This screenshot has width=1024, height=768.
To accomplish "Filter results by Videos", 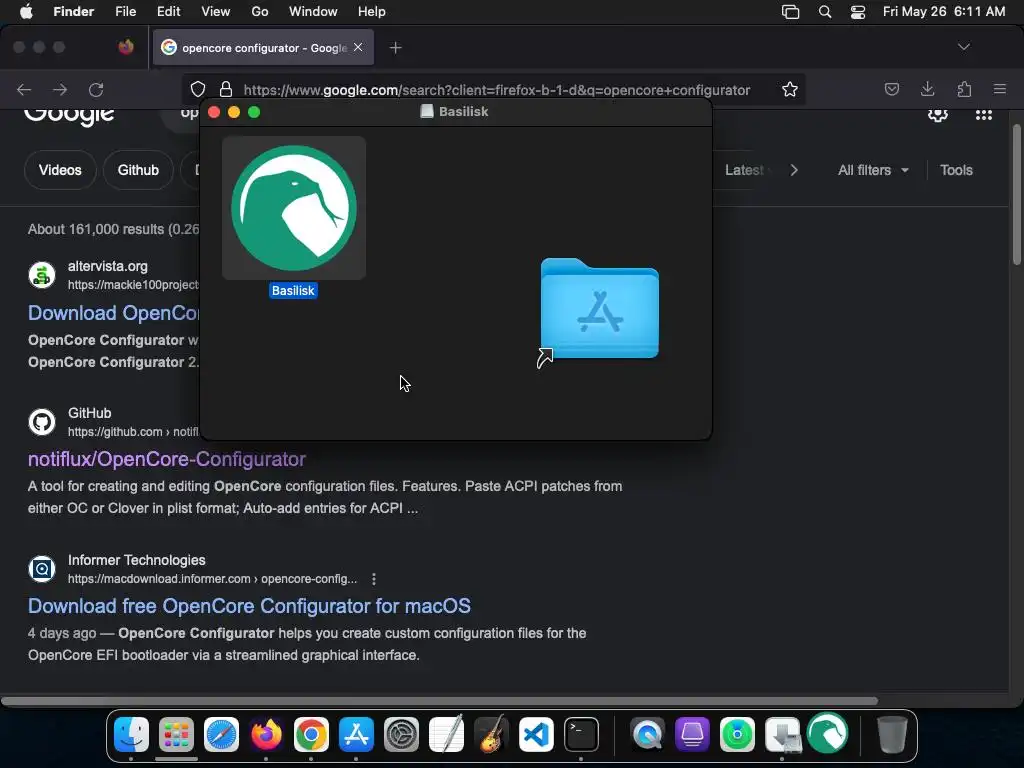I will 60,170.
